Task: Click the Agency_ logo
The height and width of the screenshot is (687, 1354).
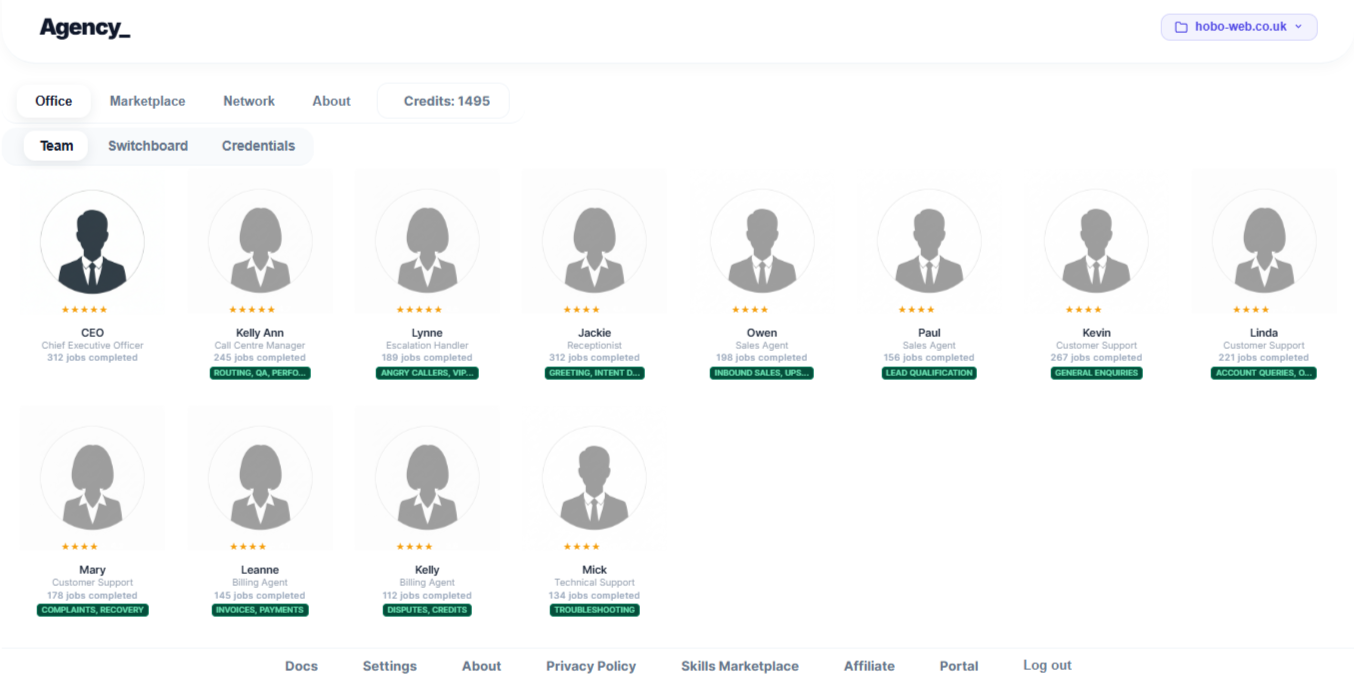Action: [x=85, y=28]
